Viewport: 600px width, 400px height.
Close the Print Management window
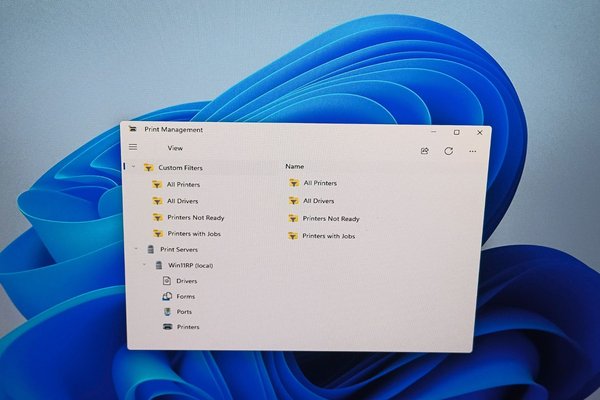(x=479, y=132)
